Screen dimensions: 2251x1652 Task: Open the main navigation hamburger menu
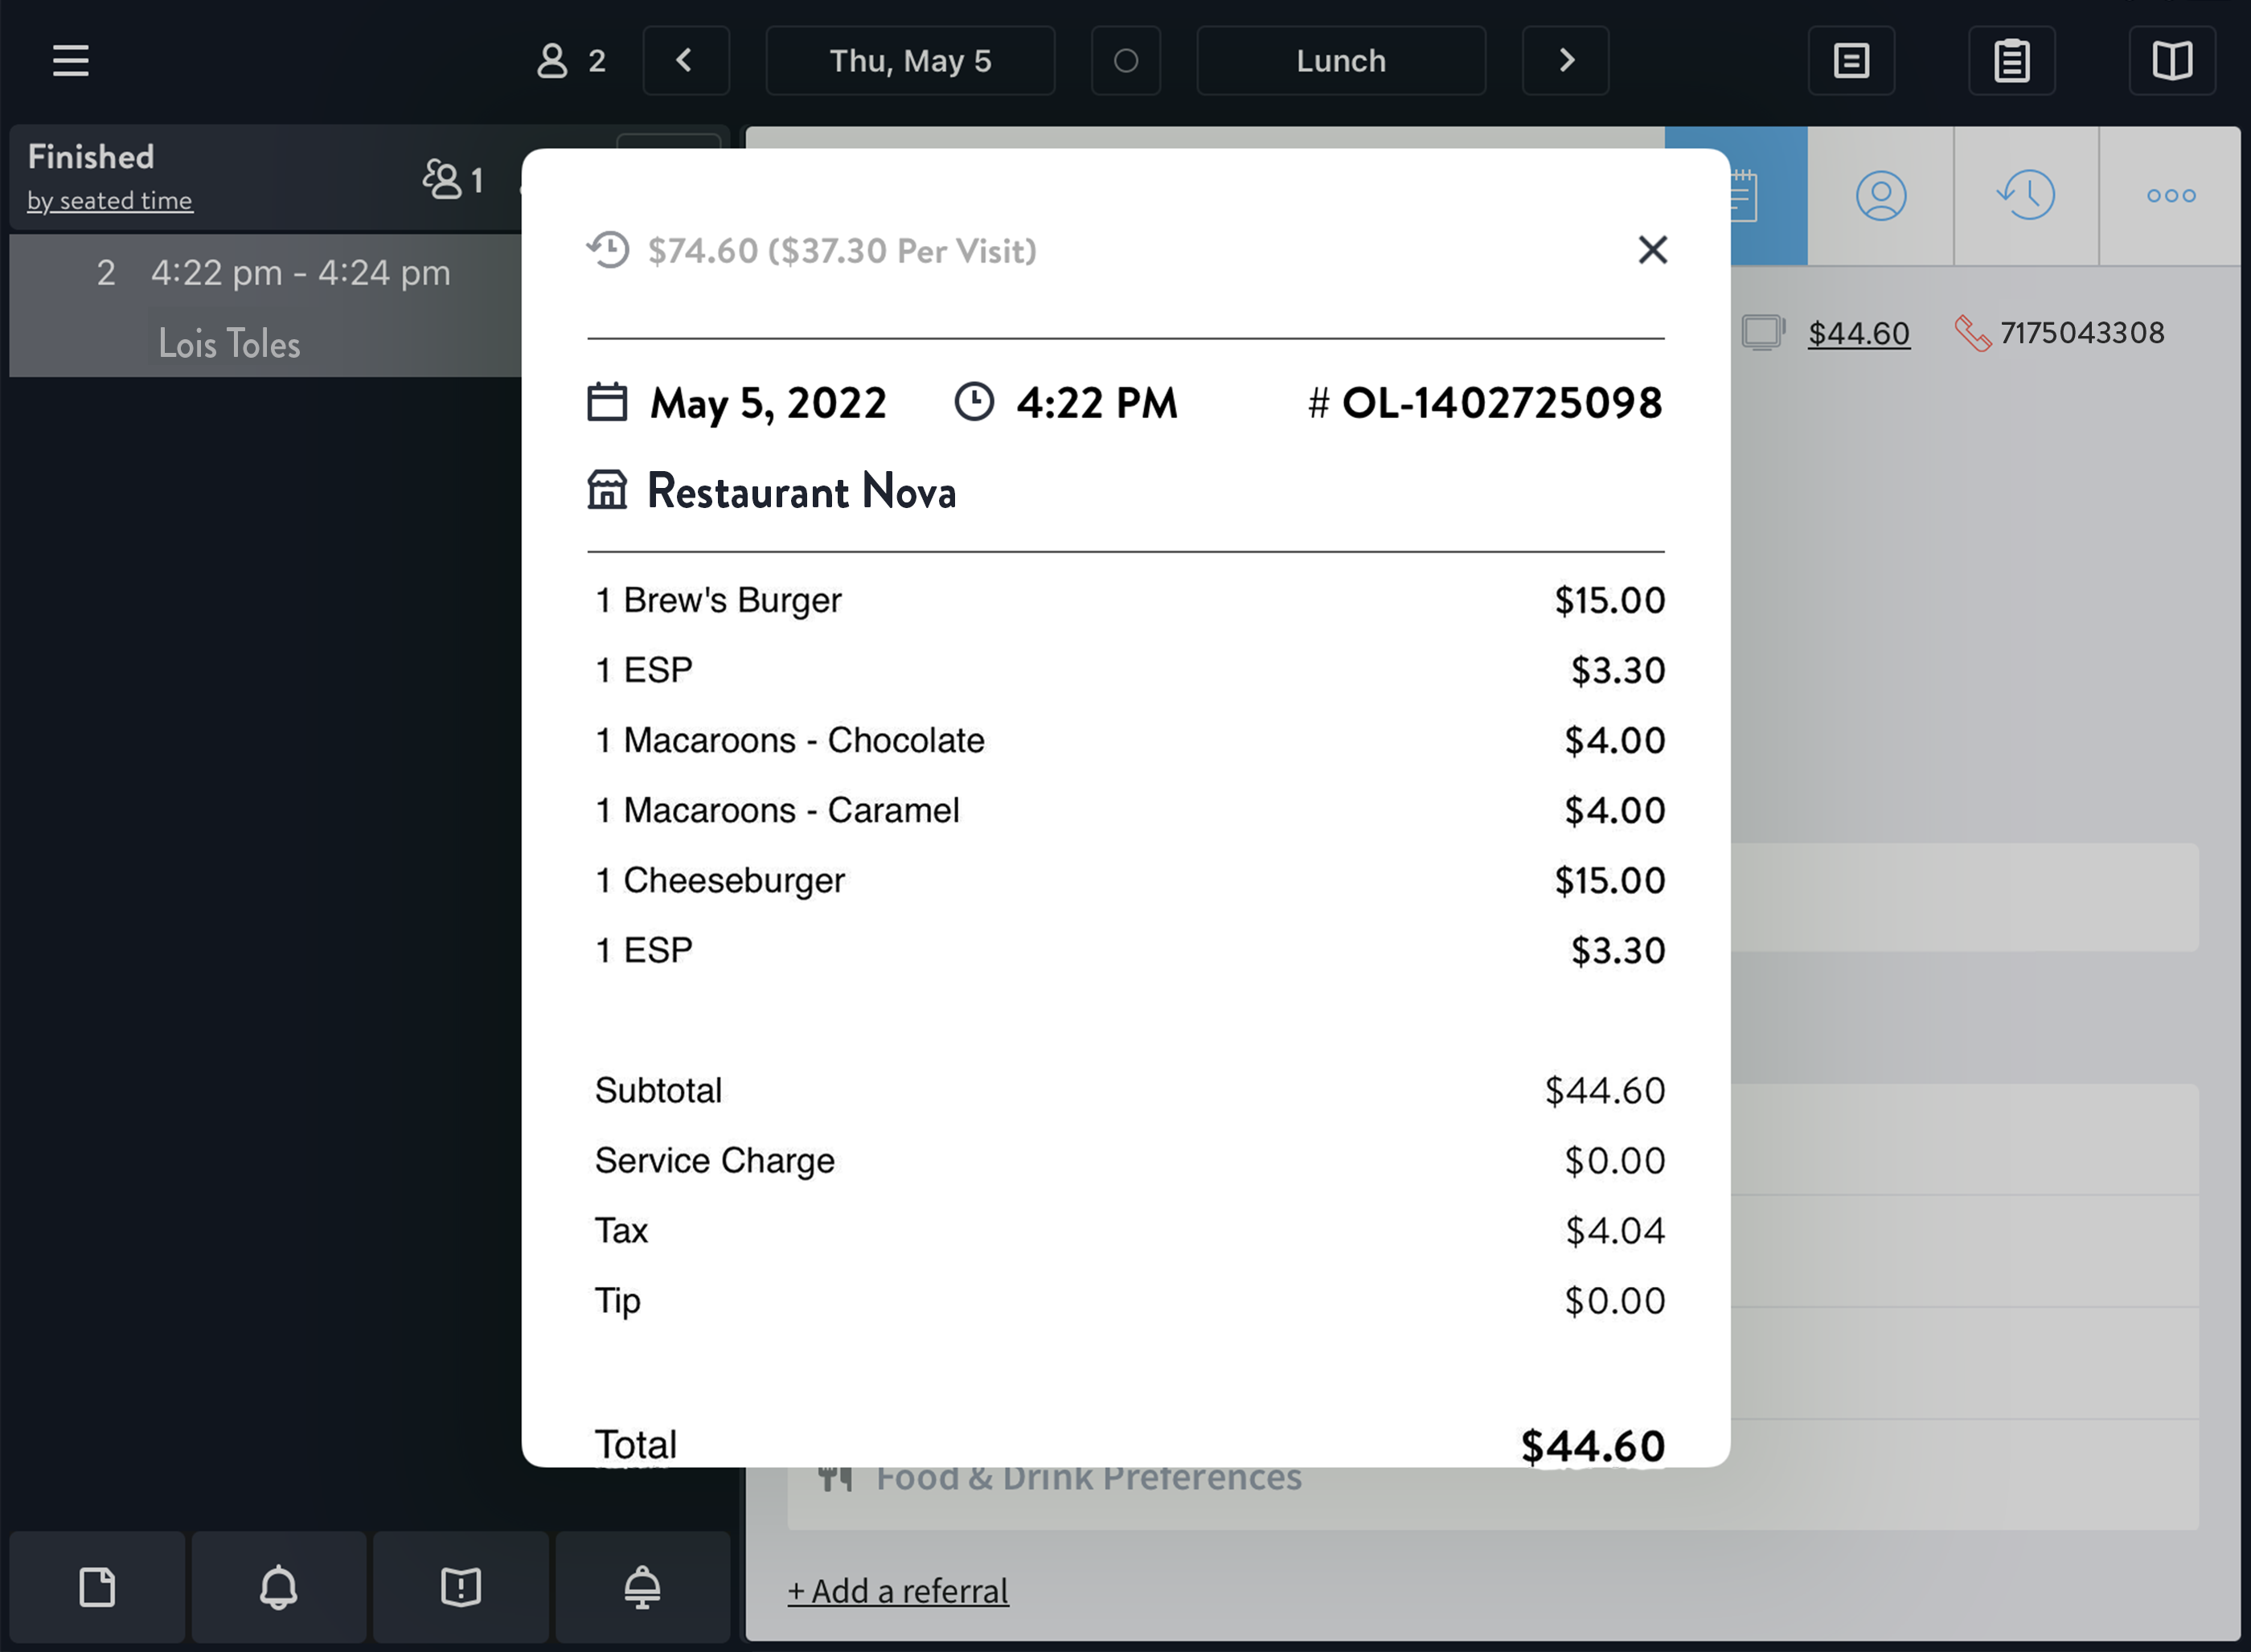click(71, 61)
